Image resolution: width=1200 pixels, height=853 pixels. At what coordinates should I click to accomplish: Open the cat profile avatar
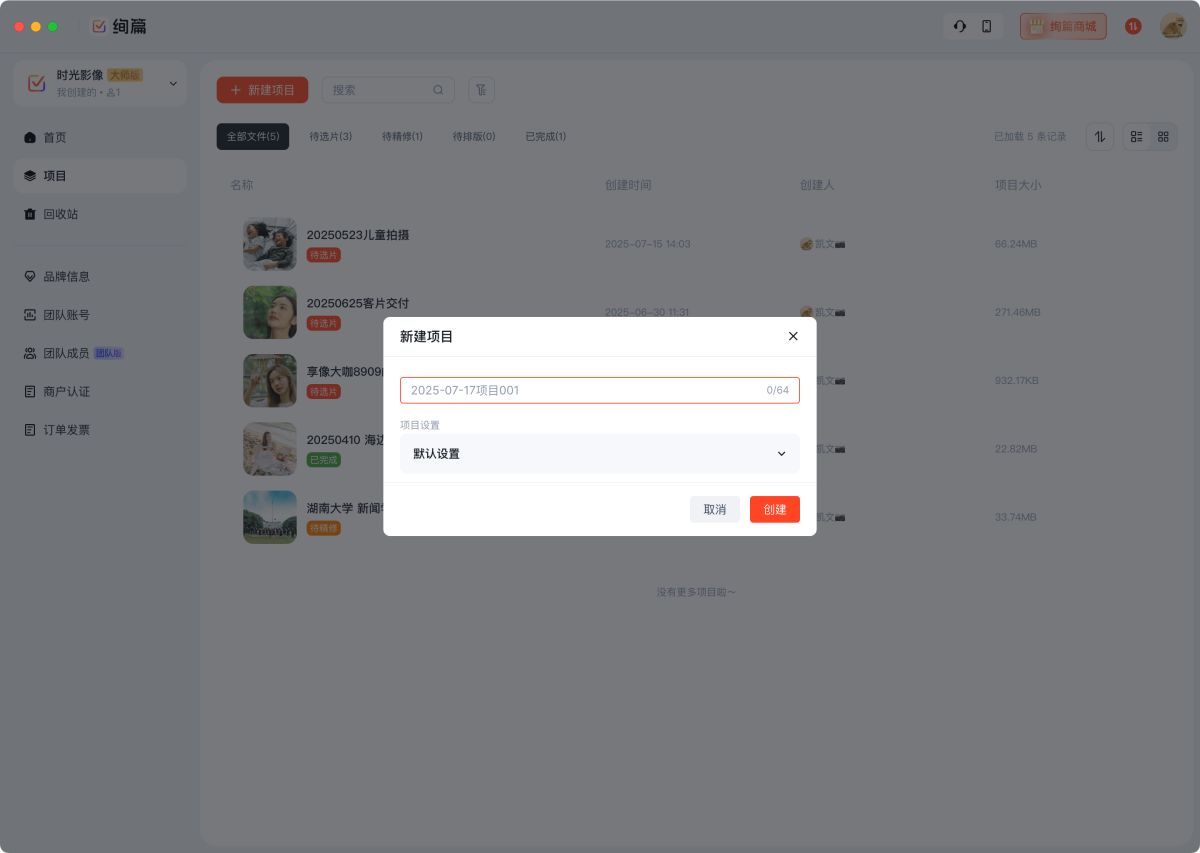pos(1172,27)
